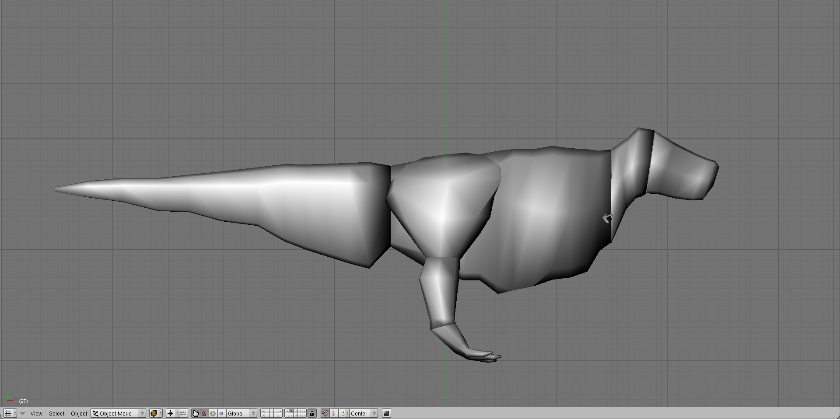840x419 pixels.
Task: Open the View menu
Action: click(36, 413)
